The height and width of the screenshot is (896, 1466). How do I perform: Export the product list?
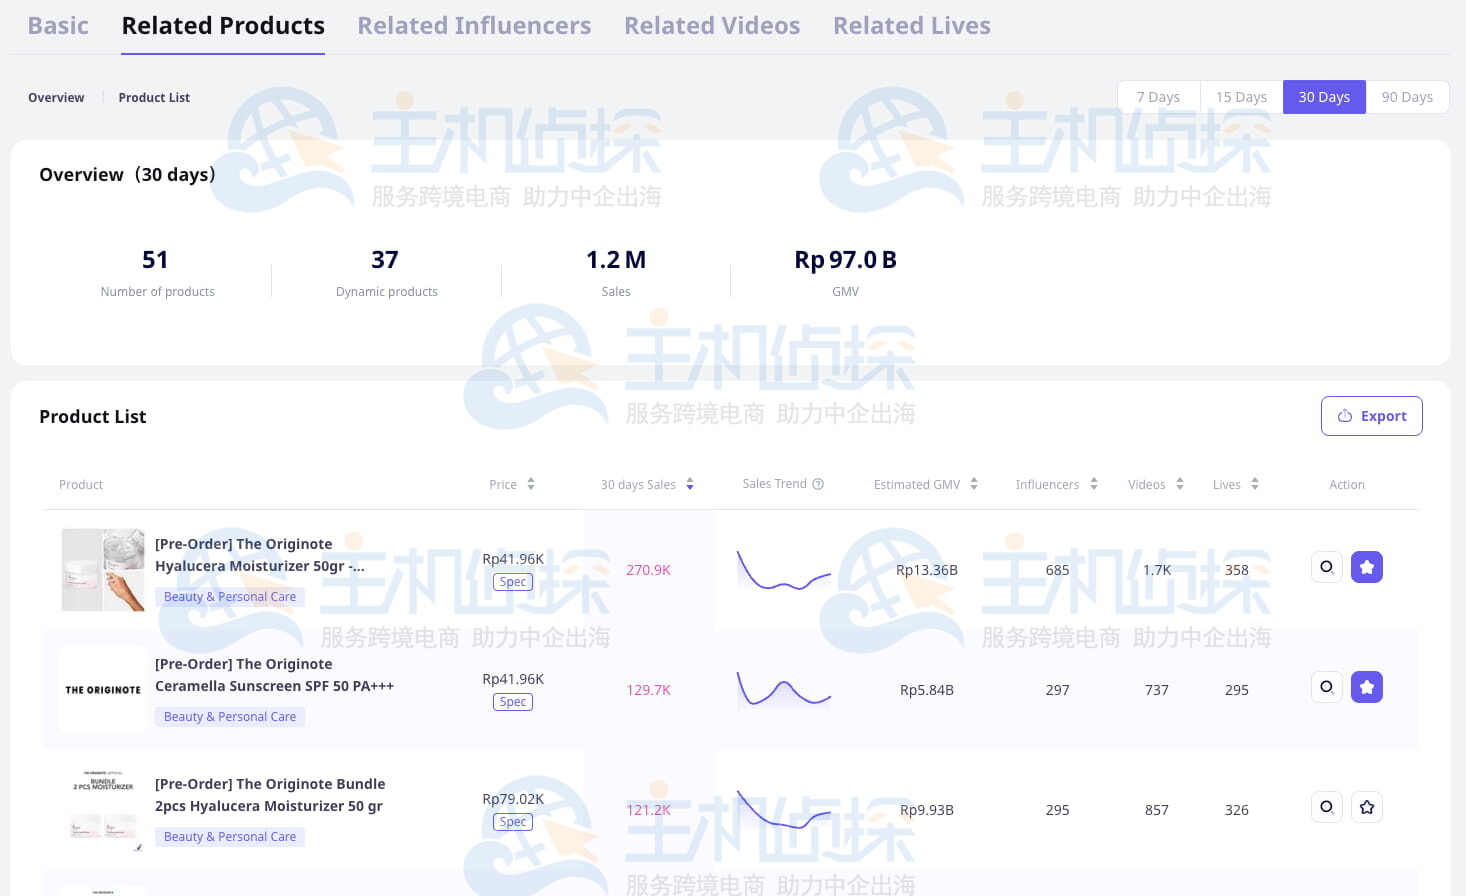(1371, 416)
